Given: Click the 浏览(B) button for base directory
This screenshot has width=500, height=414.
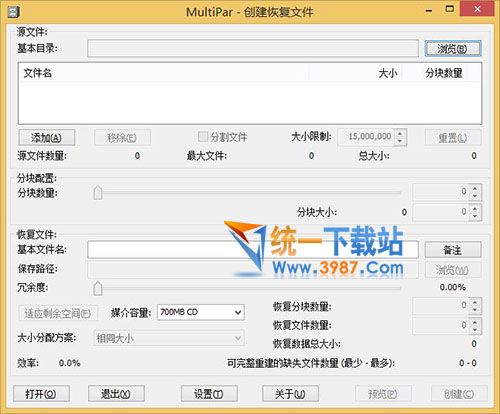Looking at the screenshot, I should coord(453,49).
